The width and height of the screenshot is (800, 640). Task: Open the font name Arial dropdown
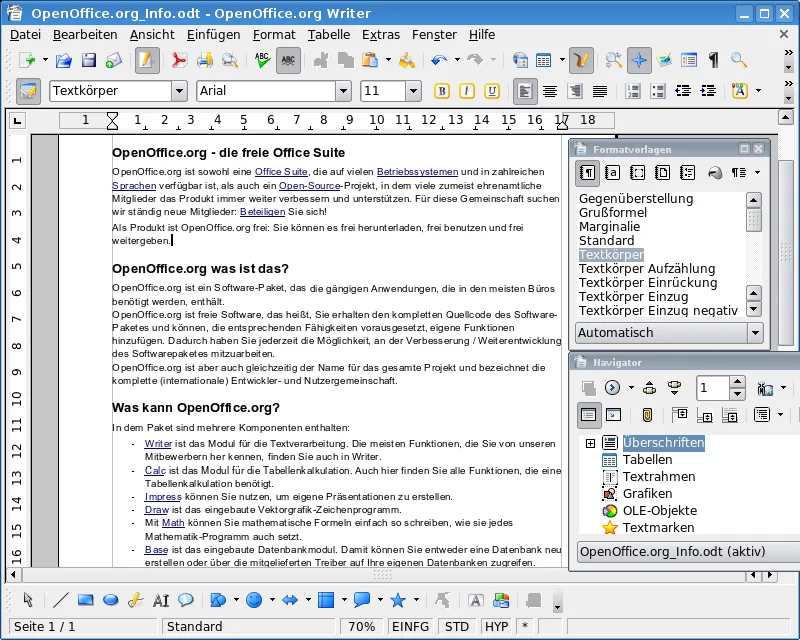[x=343, y=91]
